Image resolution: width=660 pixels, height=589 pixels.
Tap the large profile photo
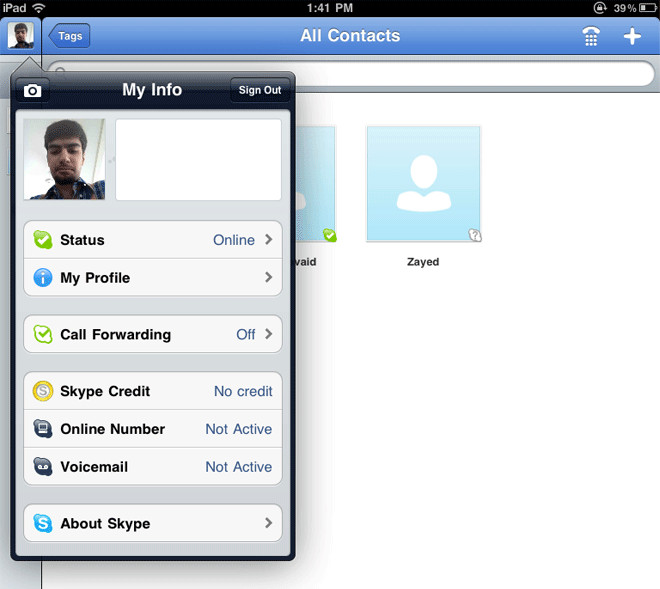64,159
